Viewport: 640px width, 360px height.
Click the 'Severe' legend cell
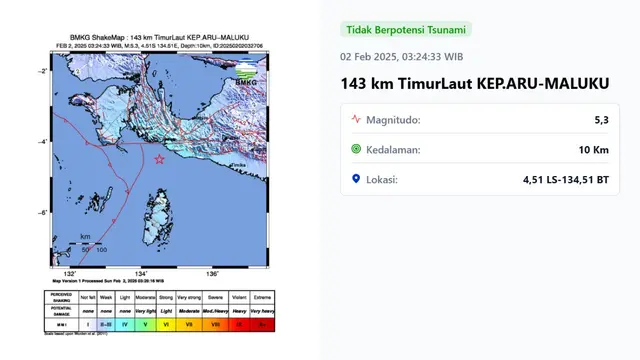tap(216, 298)
